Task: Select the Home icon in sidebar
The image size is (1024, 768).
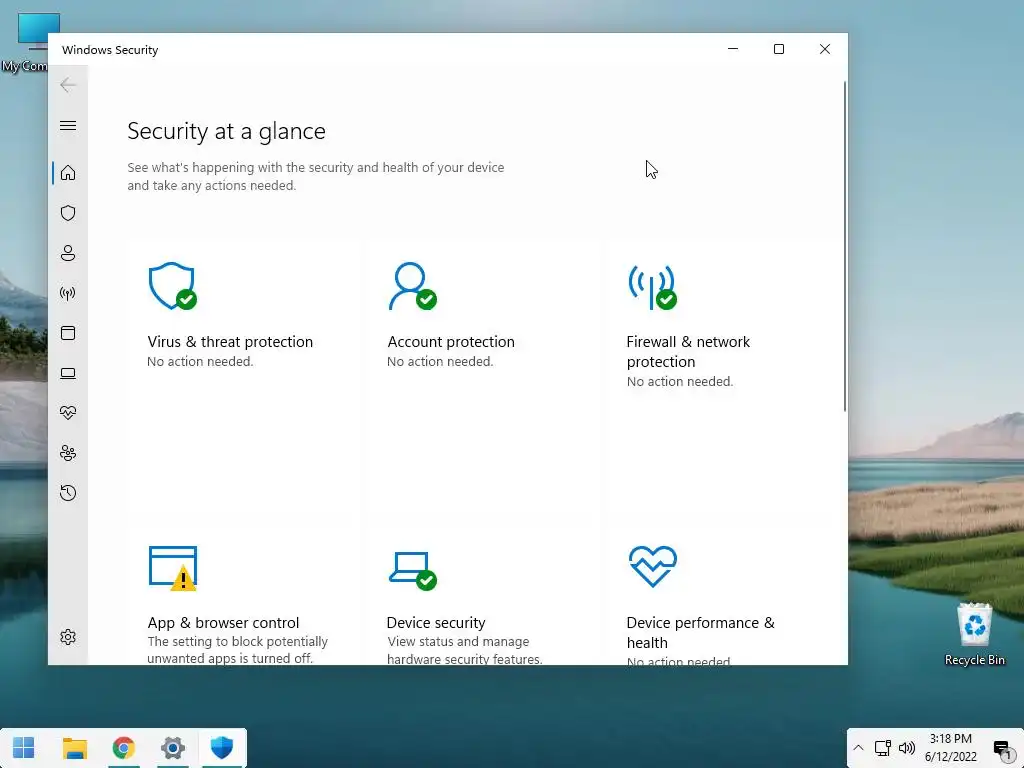Action: pyautogui.click(x=68, y=172)
